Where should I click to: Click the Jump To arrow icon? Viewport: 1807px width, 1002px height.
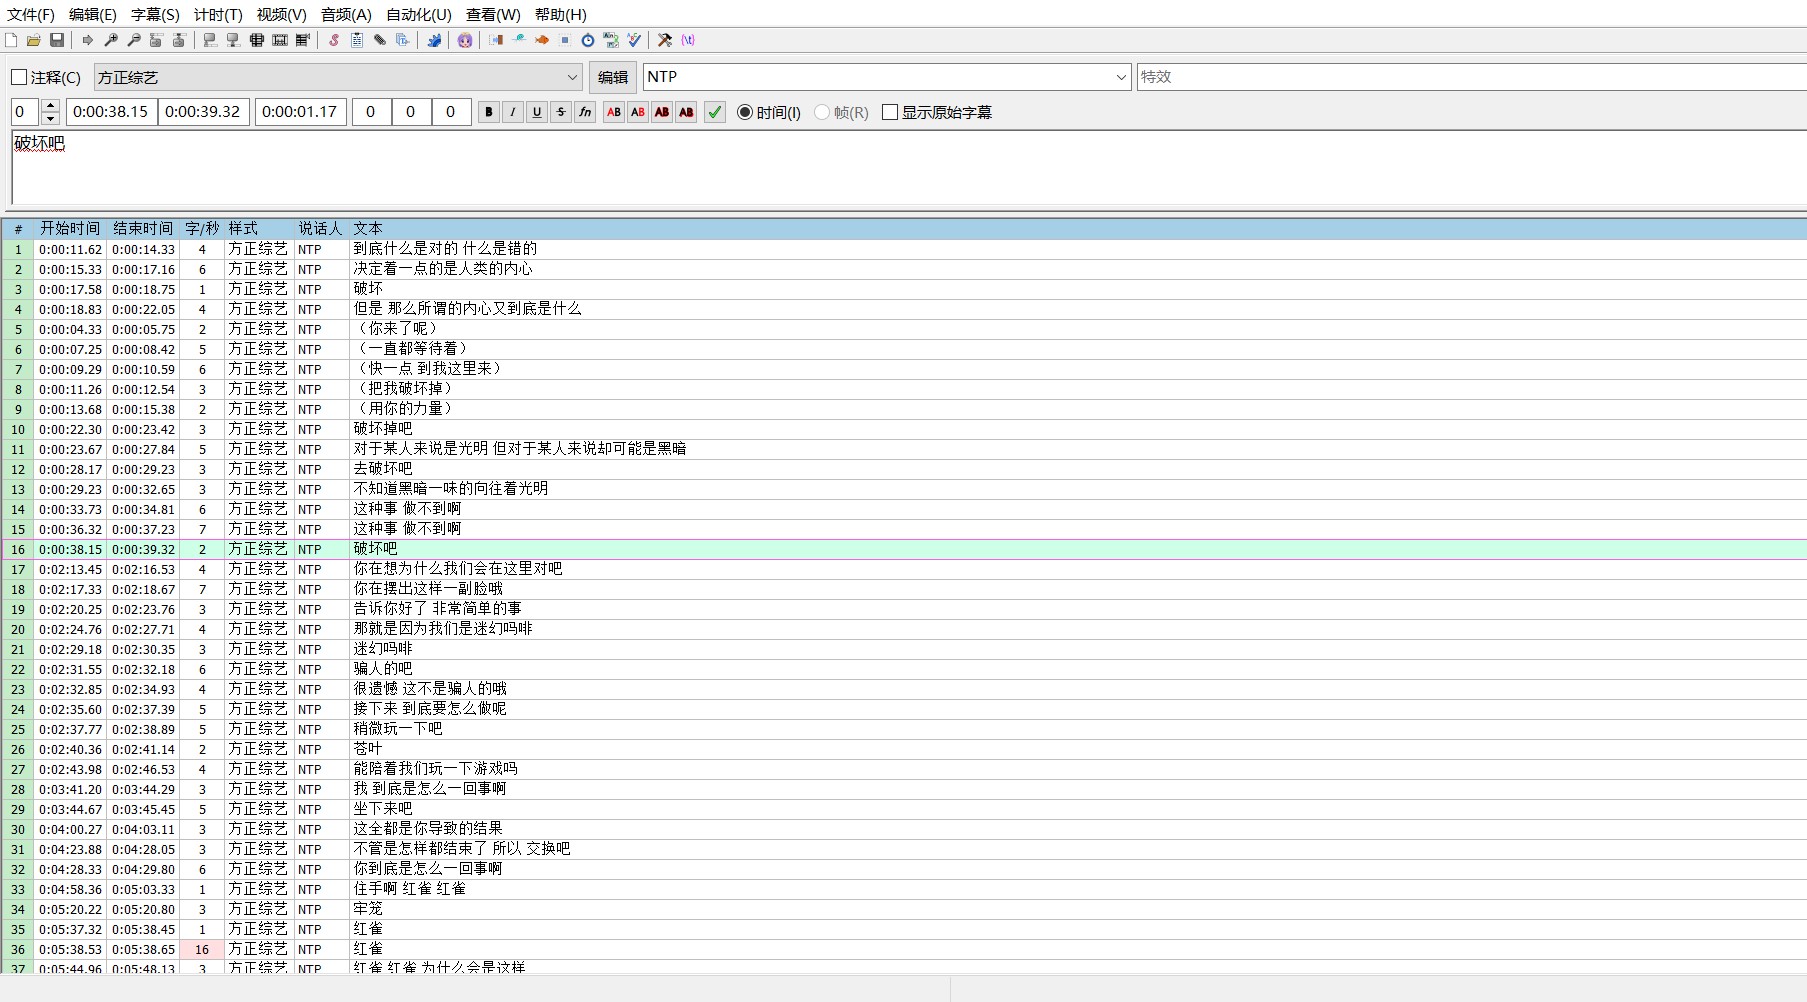pos(88,40)
